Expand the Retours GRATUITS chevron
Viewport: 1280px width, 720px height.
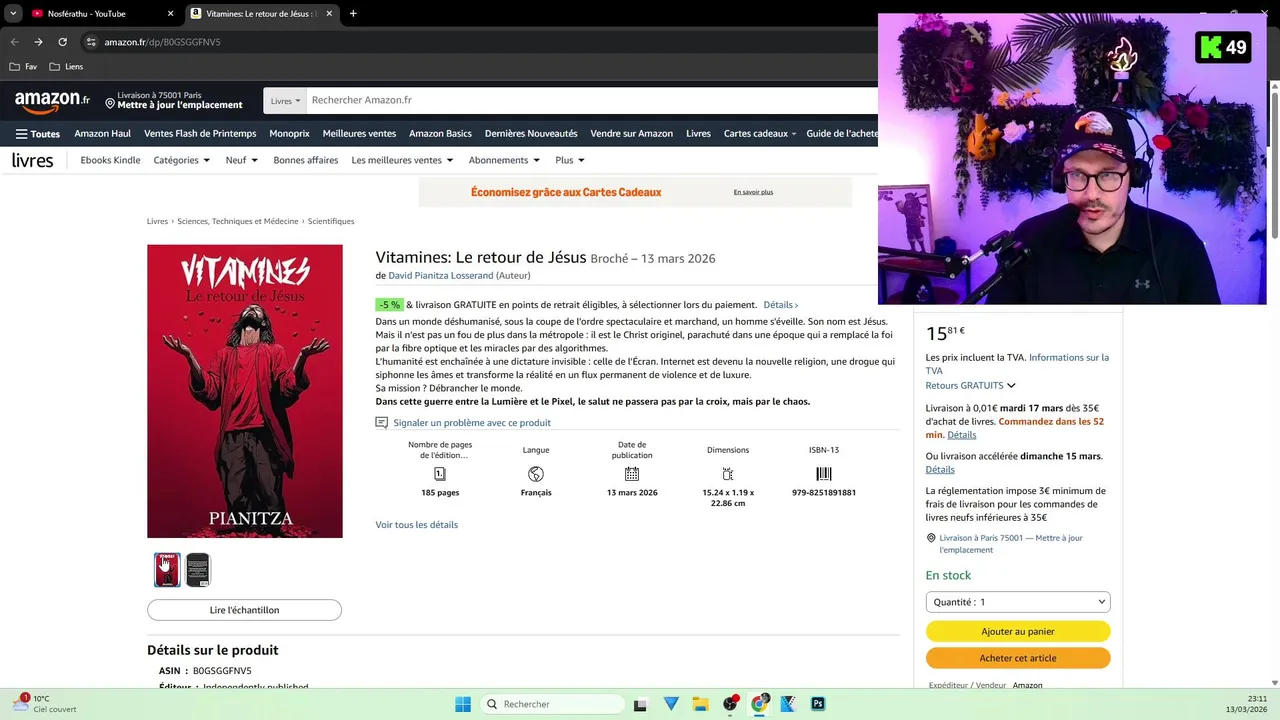click(x=1011, y=386)
